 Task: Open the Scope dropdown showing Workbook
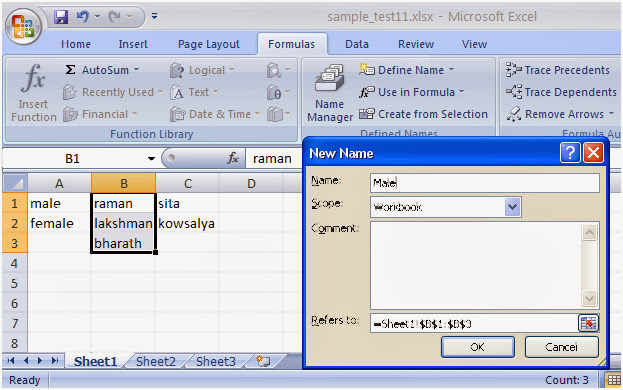pyautogui.click(x=513, y=207)
